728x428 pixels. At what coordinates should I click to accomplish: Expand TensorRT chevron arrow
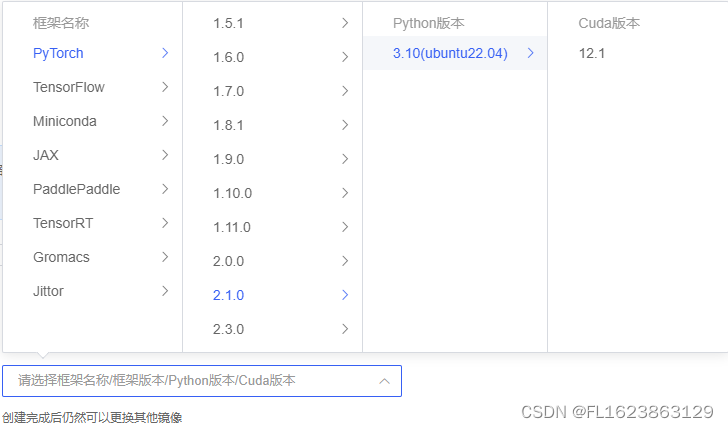pos(165,223)
